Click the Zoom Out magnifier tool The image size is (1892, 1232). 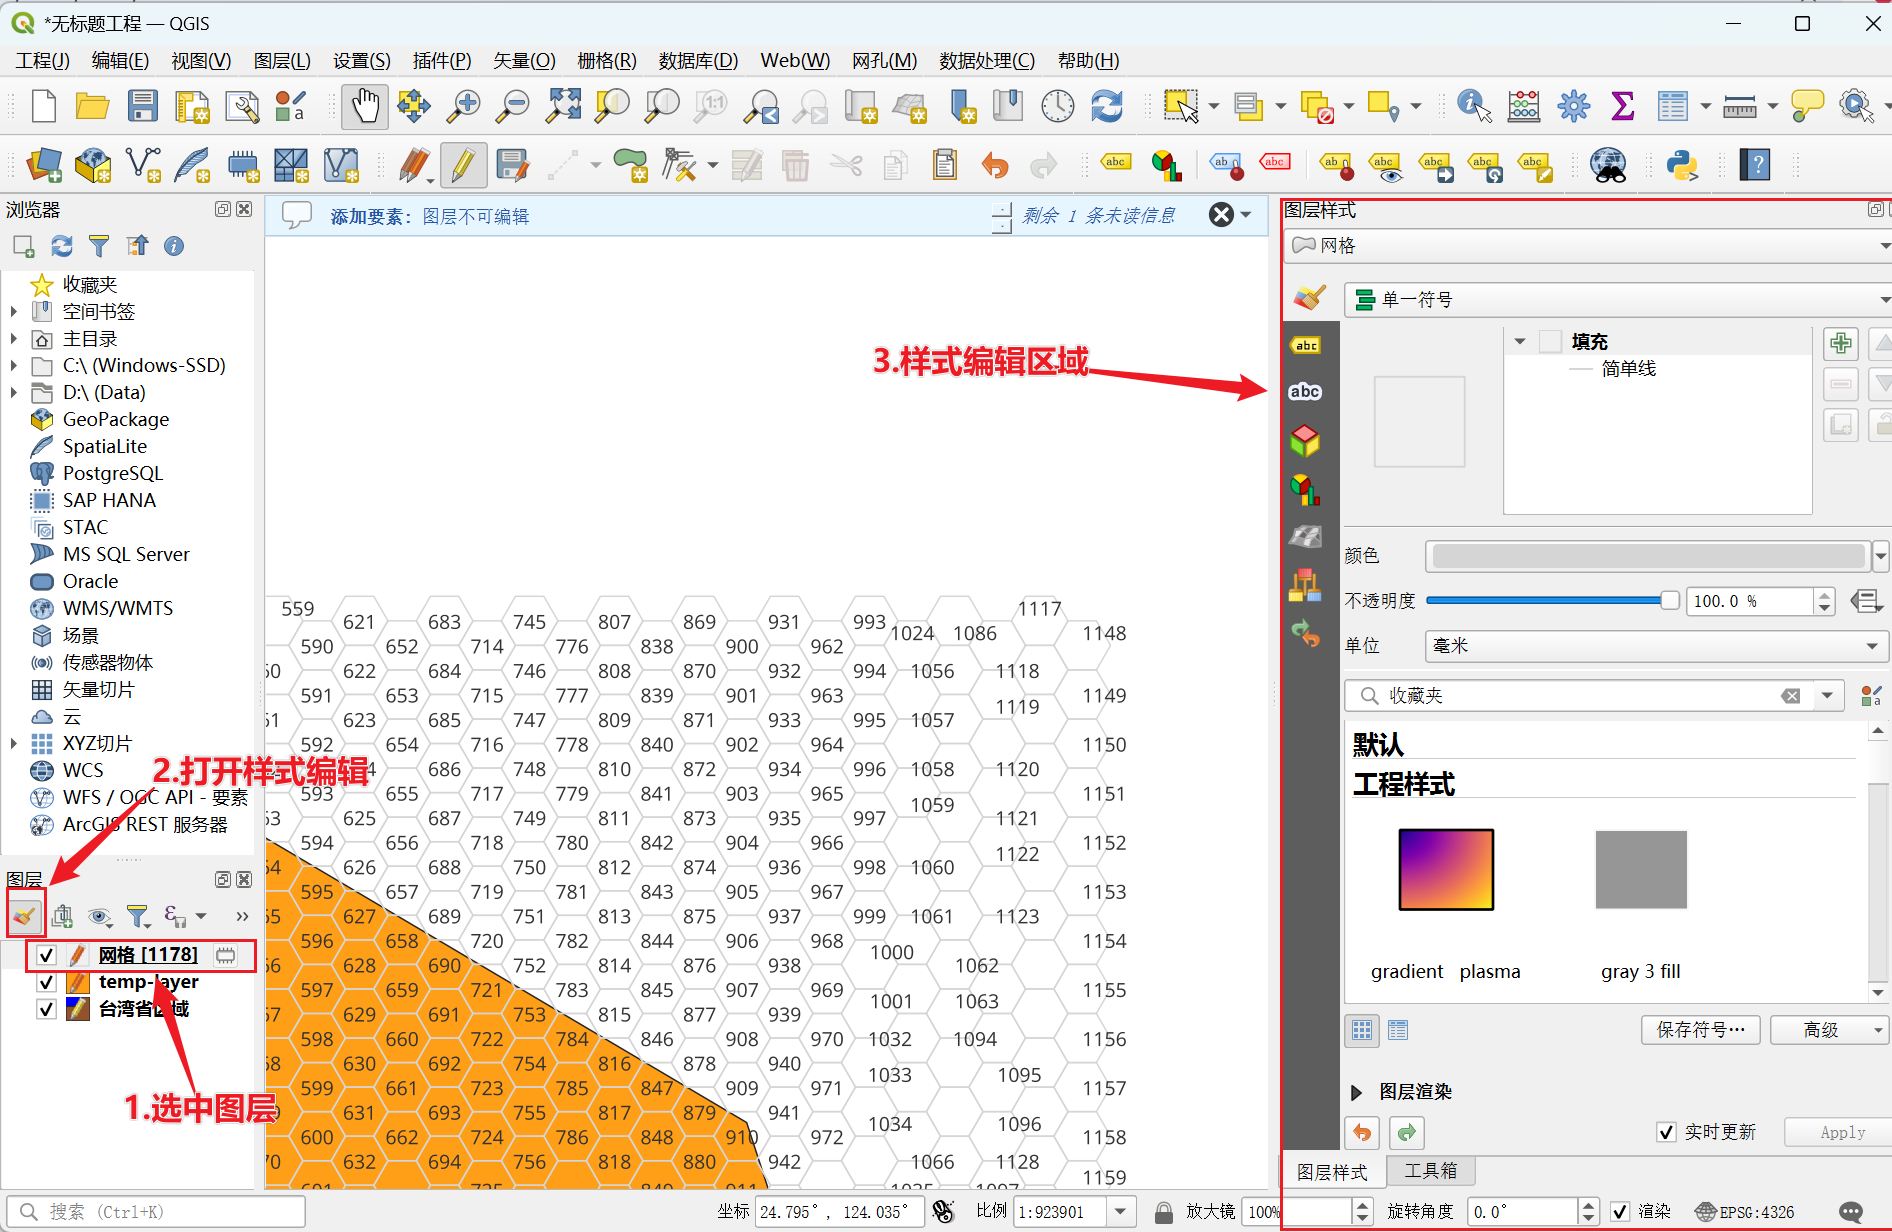[513, 106]
